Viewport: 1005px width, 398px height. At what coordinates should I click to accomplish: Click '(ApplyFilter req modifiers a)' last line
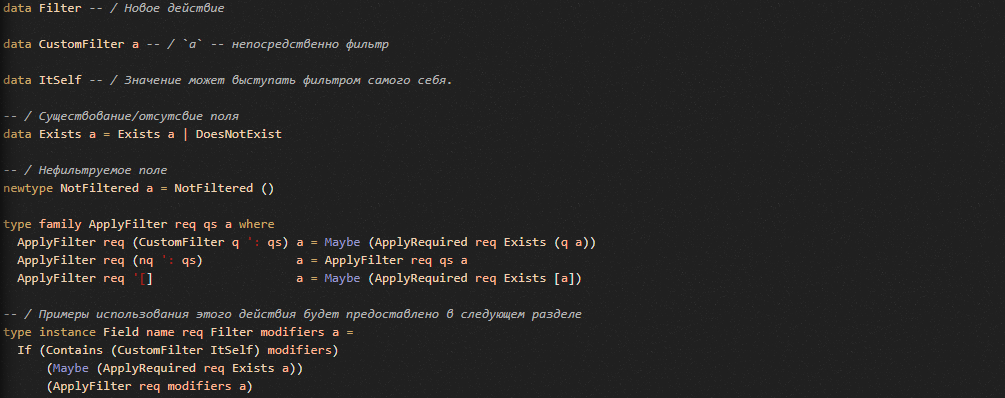(149, 386)
